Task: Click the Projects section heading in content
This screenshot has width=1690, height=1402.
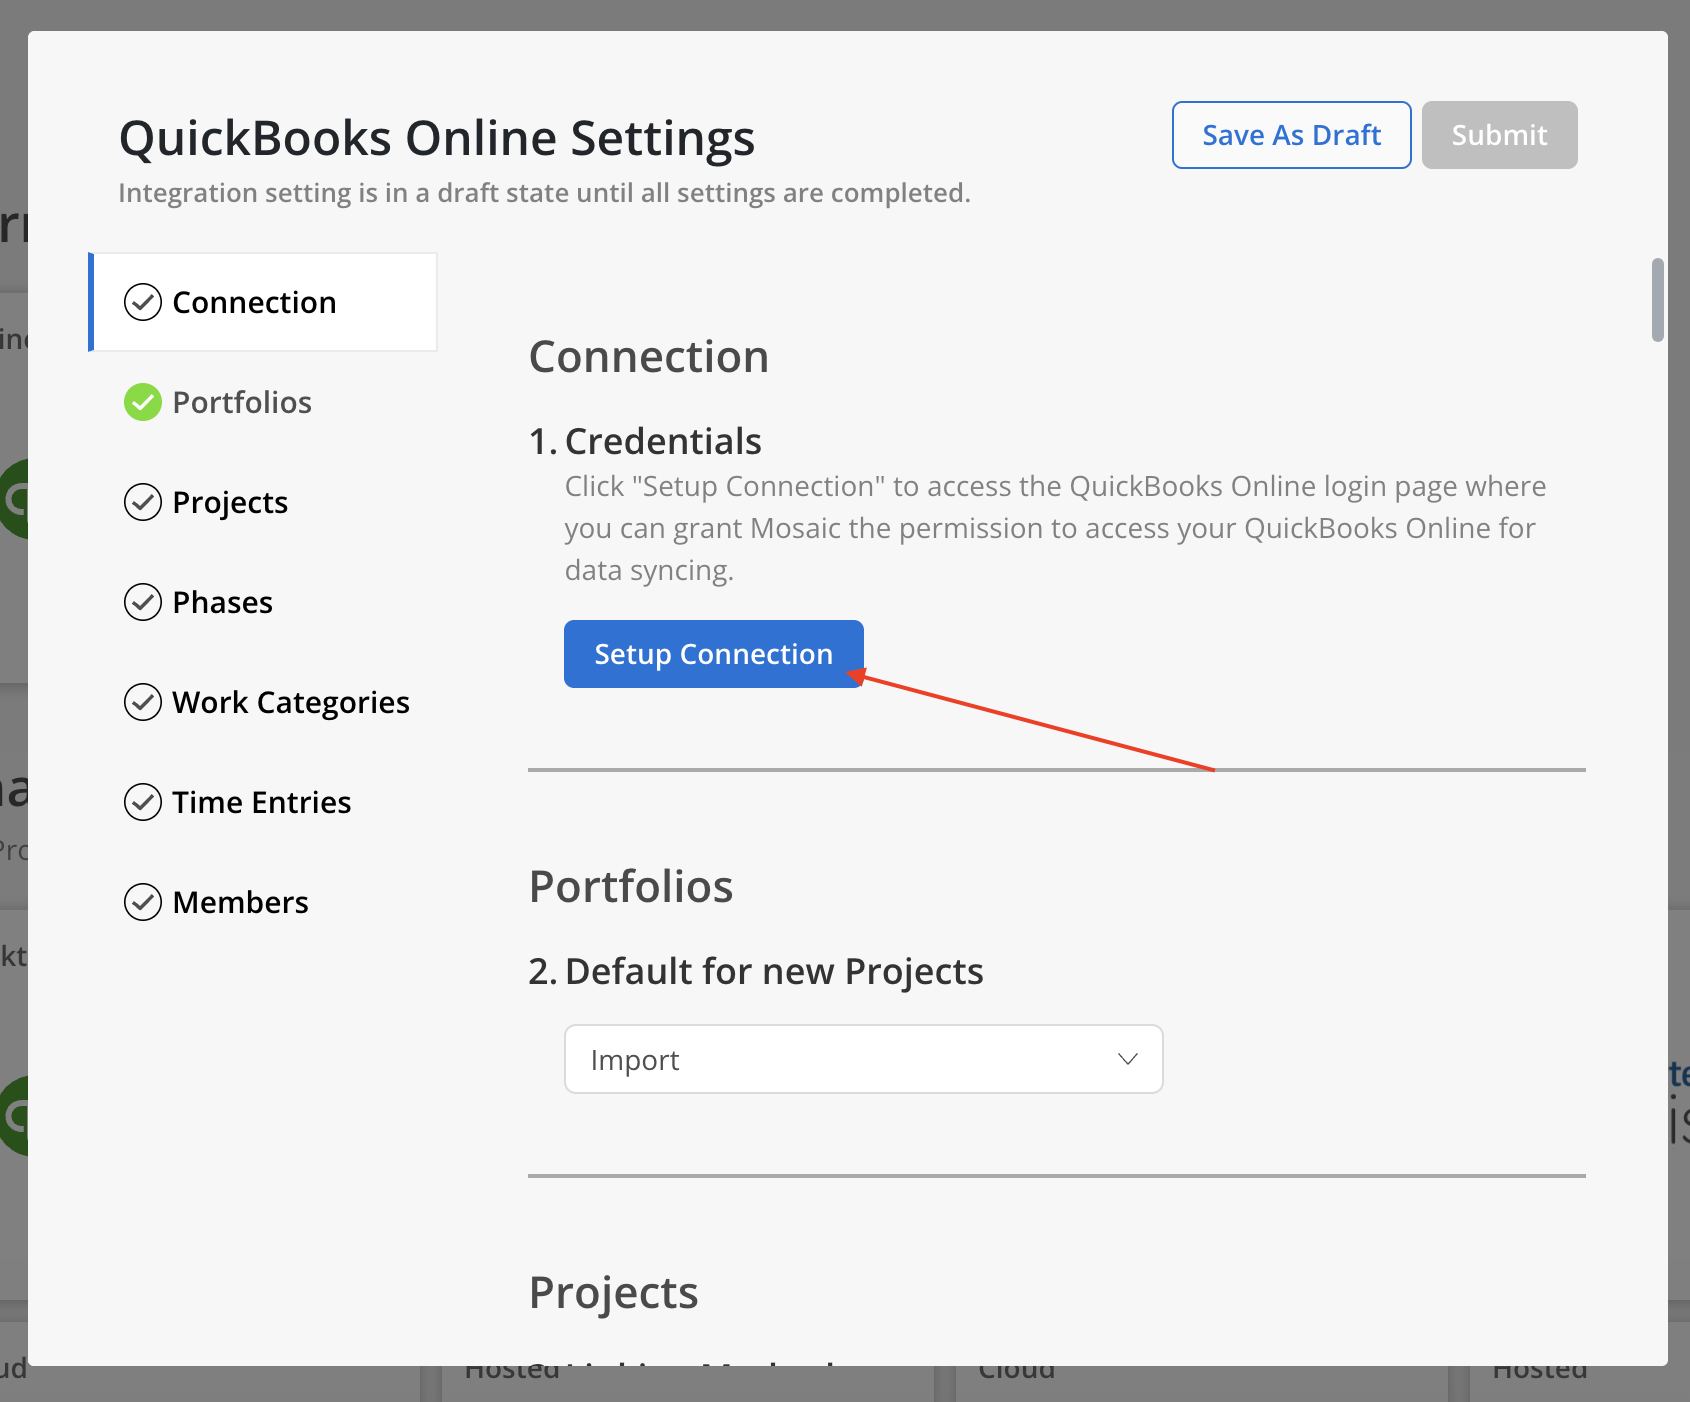Action: (x=613, y=1293)
